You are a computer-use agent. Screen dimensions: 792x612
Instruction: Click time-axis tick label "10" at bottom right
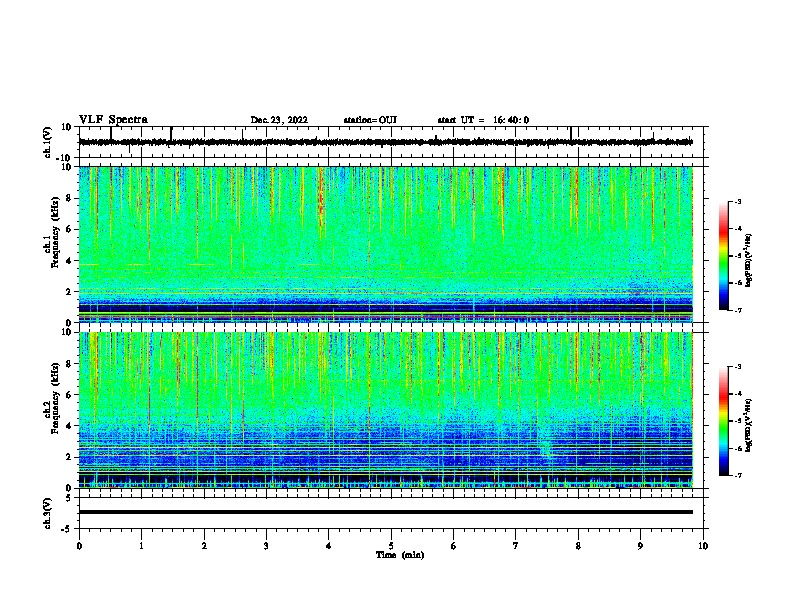click(703, 546)
